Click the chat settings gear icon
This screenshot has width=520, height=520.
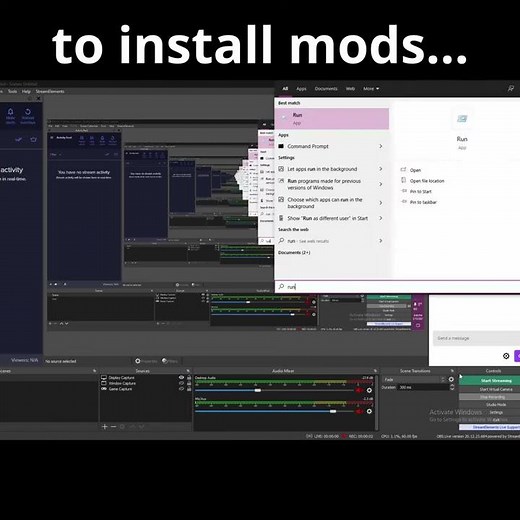tap(506, 356)
